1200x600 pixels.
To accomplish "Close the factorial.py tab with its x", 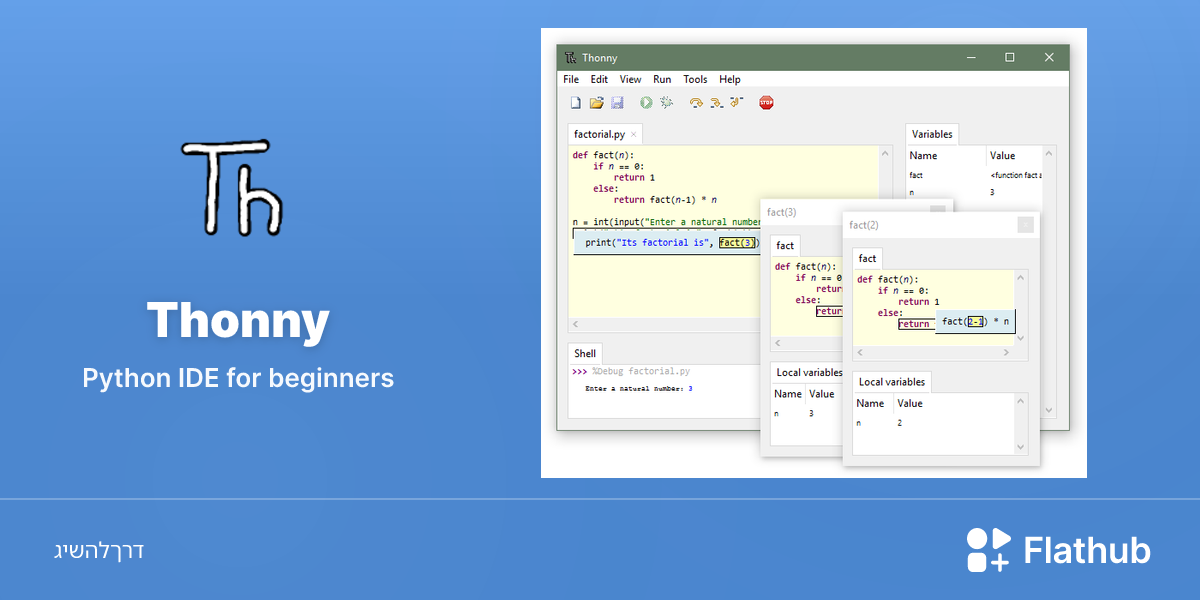I will click(x=633, y=134).
